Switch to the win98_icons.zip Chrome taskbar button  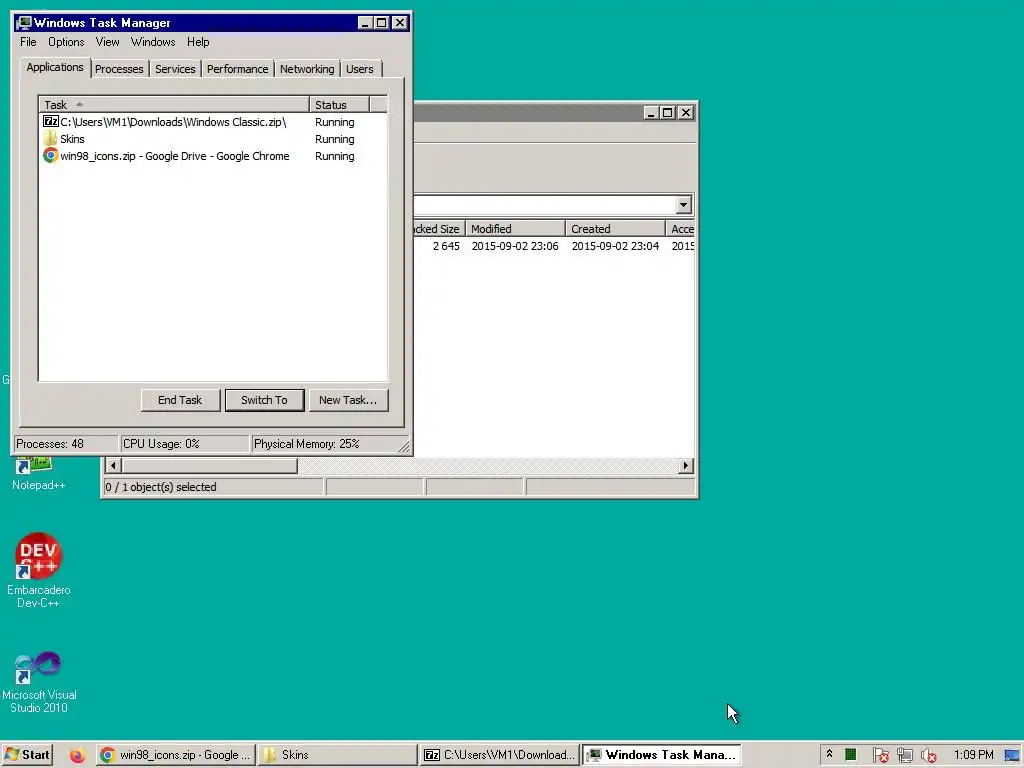[x=175, y=755]
